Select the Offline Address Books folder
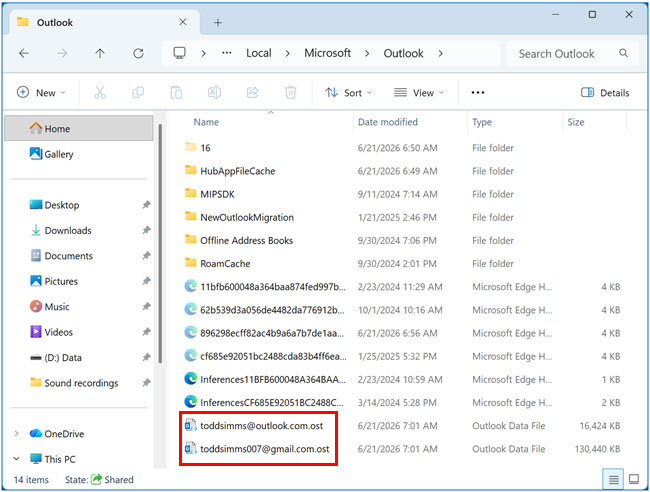 tap(246, 240)
